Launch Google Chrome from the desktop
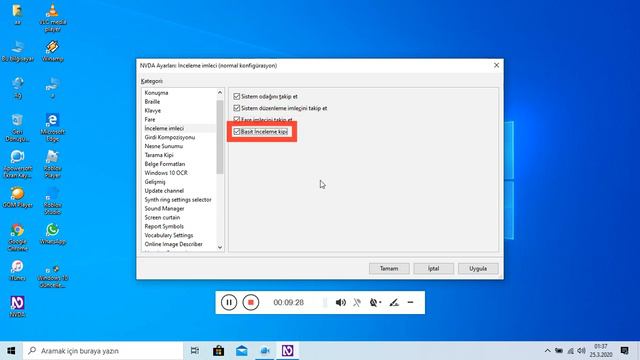640x360 pixels. click(x=18, y=237)
